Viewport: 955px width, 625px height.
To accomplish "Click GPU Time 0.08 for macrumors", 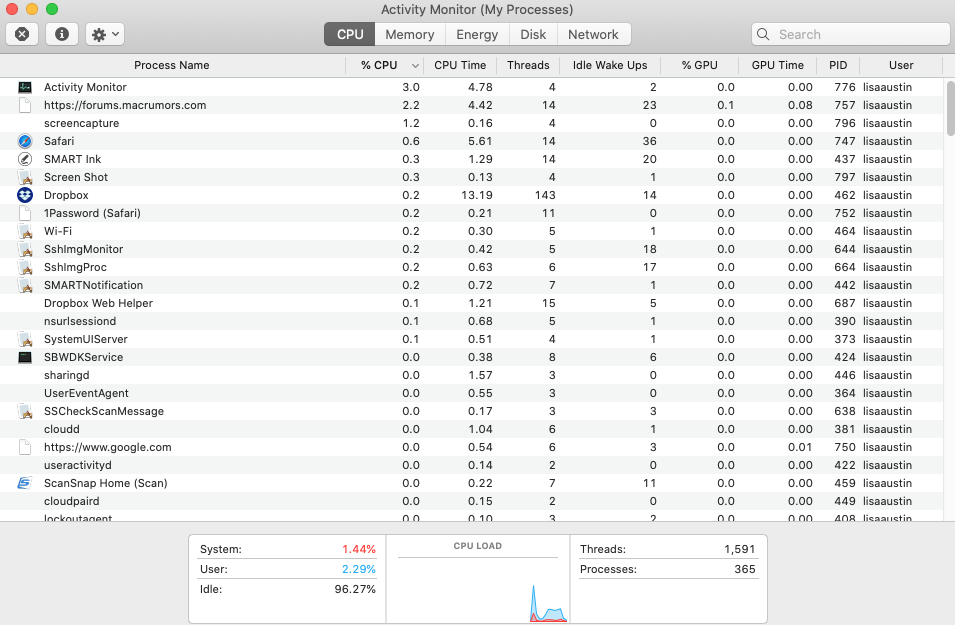I will click(x=800, y=105).
